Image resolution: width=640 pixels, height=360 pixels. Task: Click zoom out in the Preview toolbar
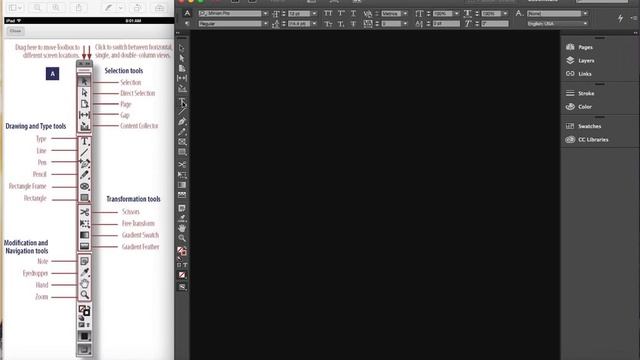(x=37, y=8)
